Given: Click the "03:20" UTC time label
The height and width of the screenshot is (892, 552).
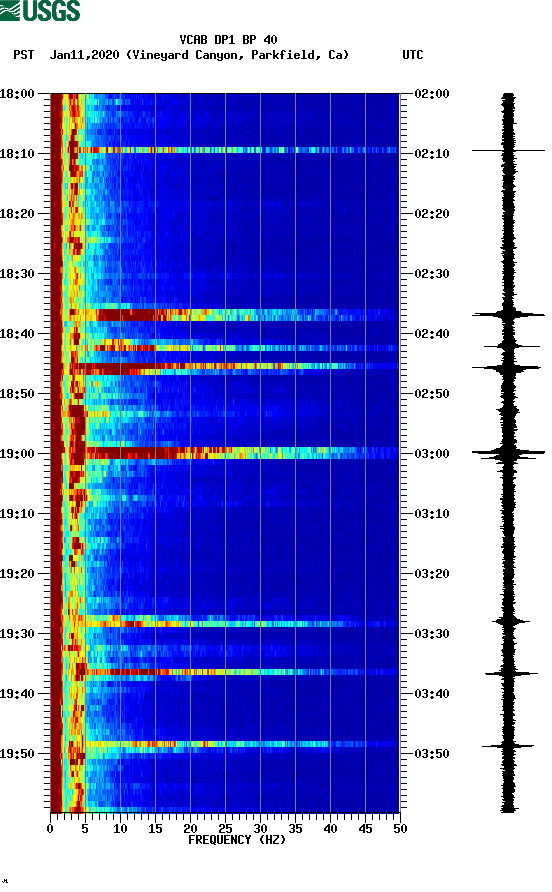Looking at the screenshot, I should [x=432, y=574].
